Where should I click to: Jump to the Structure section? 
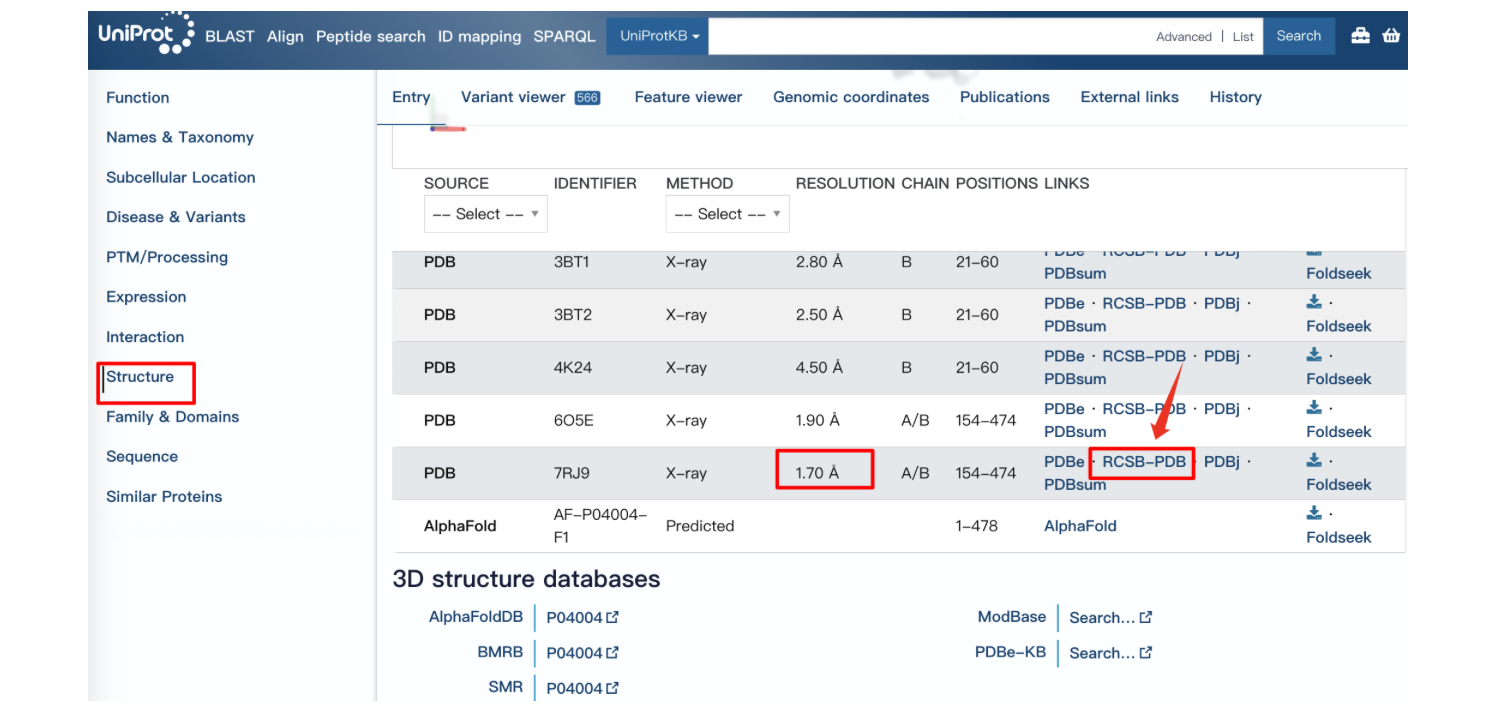[x=140, y=377]
